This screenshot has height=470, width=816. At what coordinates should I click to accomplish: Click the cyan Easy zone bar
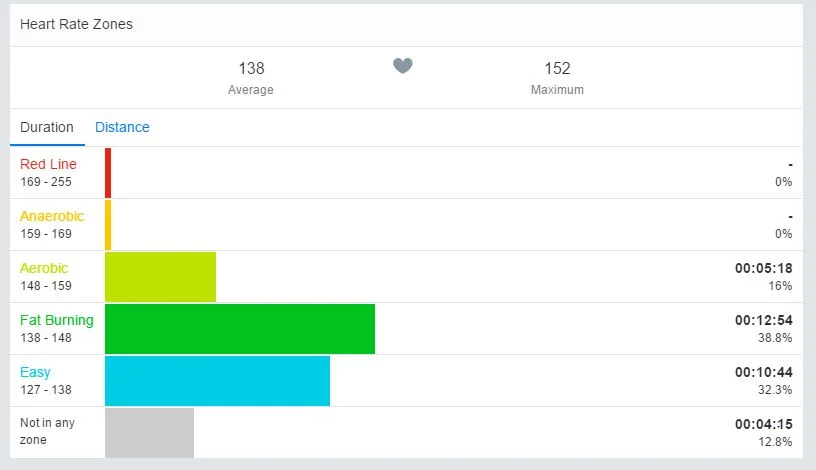[217, 381]
